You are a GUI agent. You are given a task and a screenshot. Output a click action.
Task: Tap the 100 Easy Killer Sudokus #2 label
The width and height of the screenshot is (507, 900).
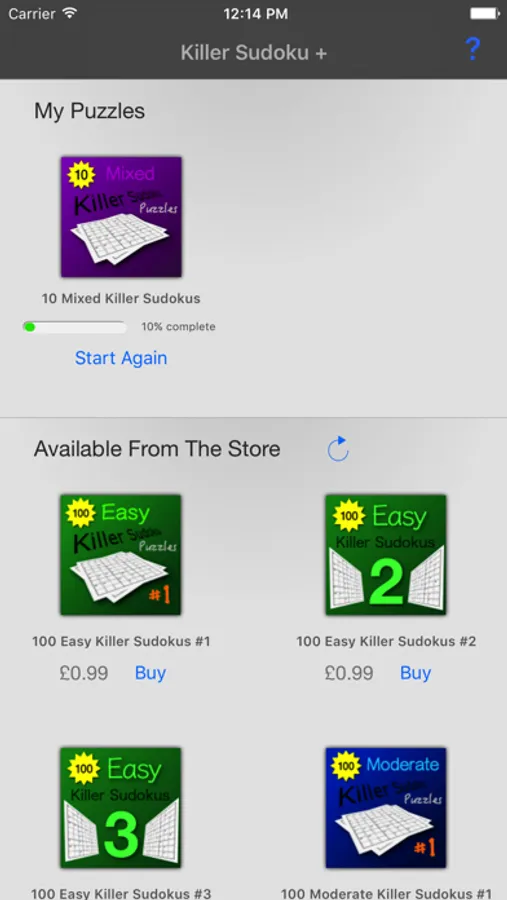click(x=386, y=641)
